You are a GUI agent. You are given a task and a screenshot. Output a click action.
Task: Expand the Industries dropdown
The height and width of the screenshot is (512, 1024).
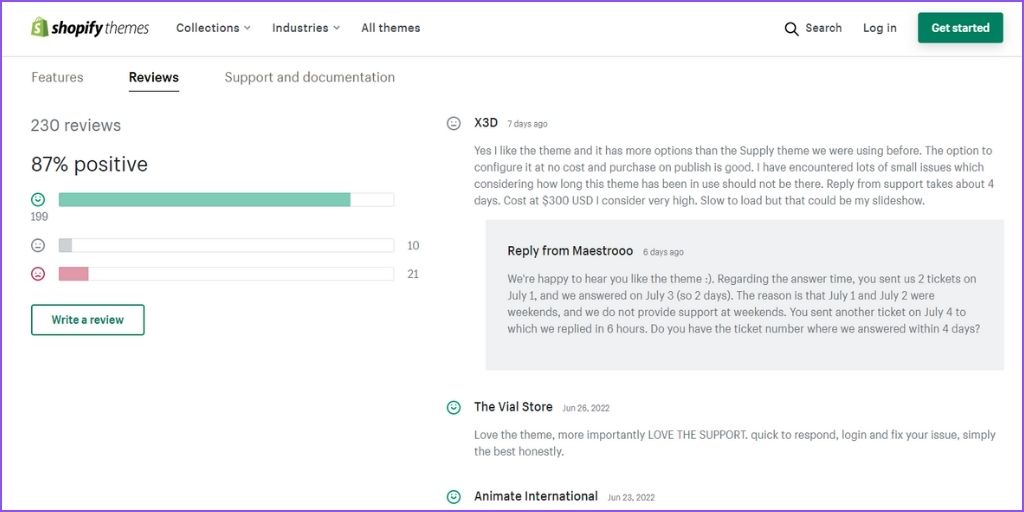306,28
